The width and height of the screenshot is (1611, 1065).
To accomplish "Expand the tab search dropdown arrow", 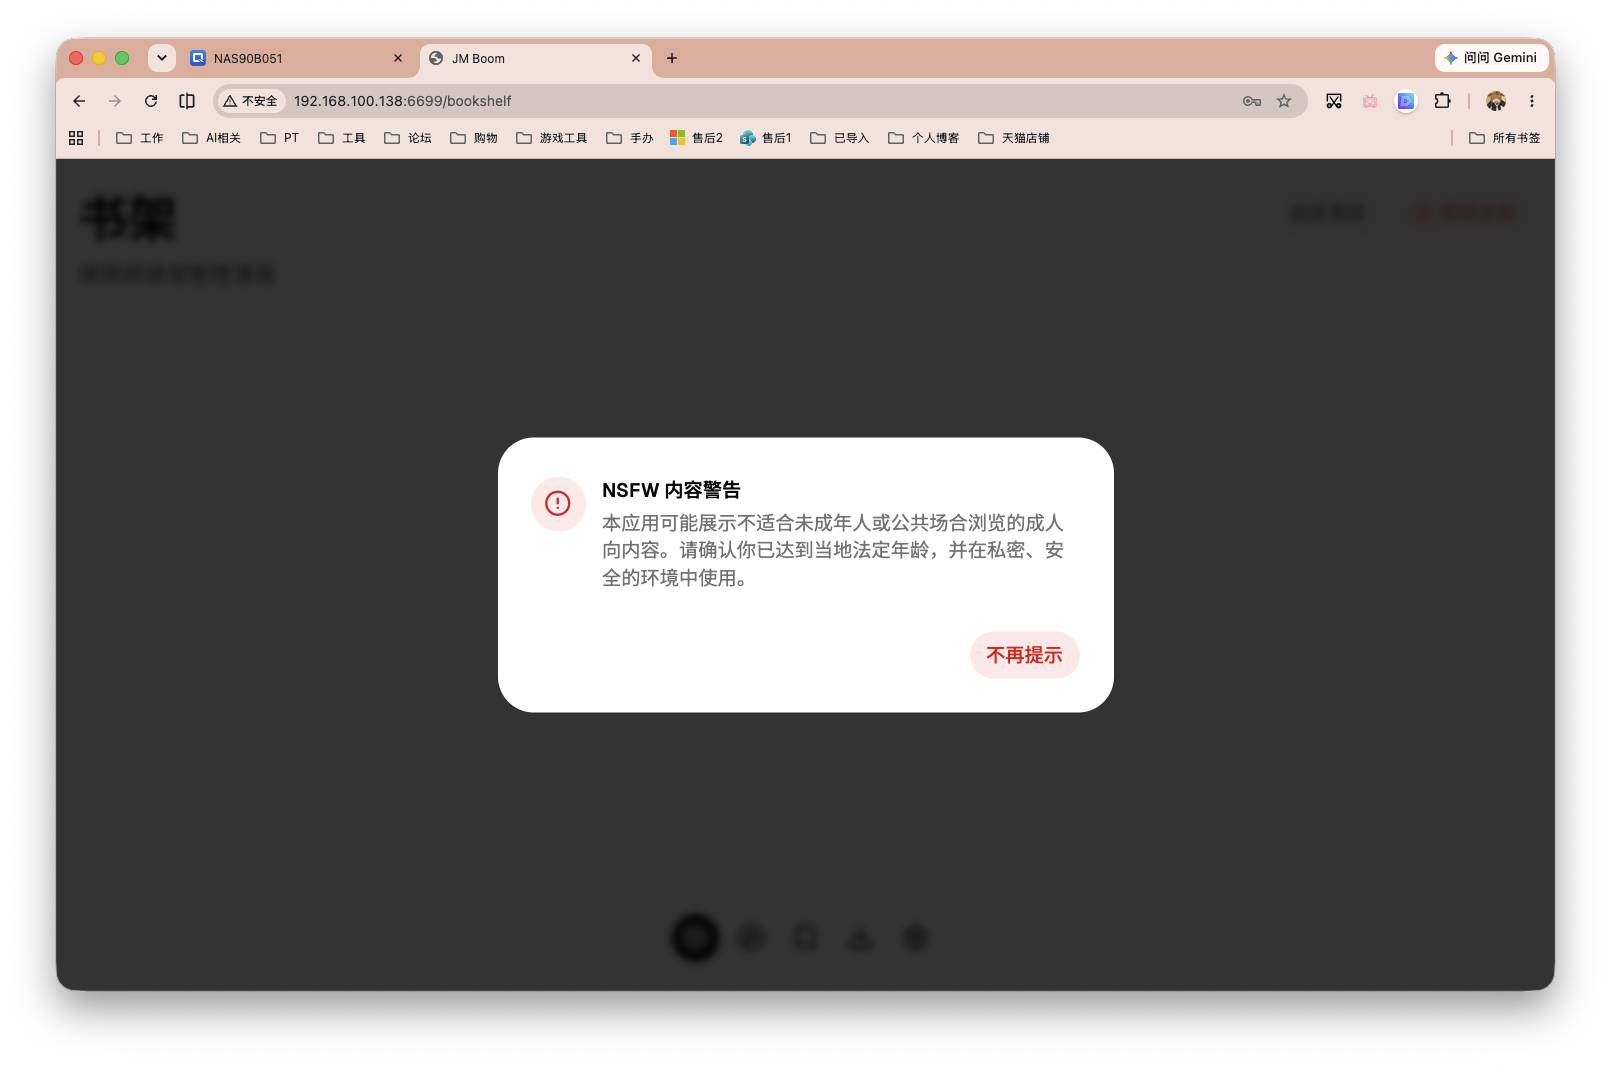I will click(162, 58).
